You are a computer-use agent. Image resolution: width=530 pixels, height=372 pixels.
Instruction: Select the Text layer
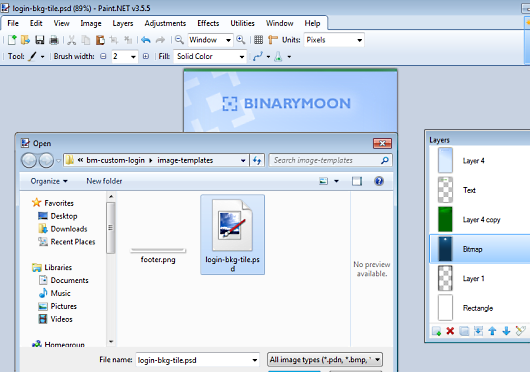click(x=480, y=190)
